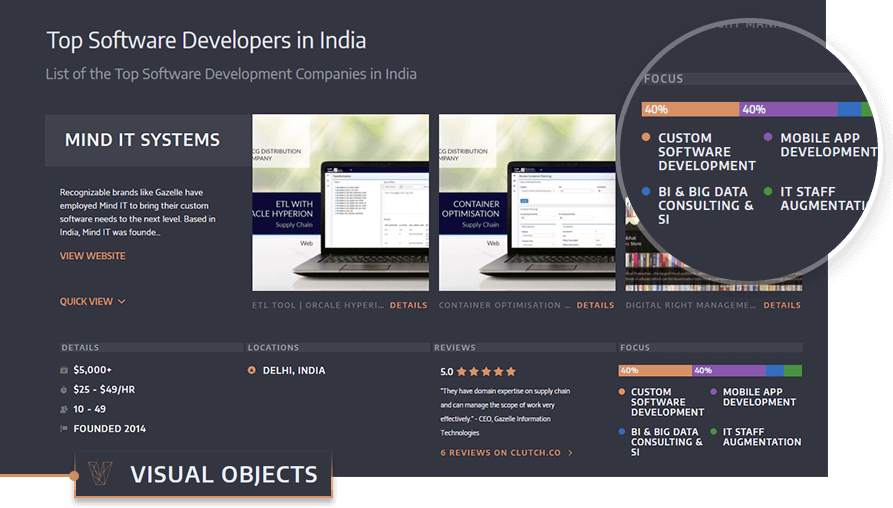Click the flag icon next to Founded 2014
This screenshot has width=893, height=508.
click(64, 429)
